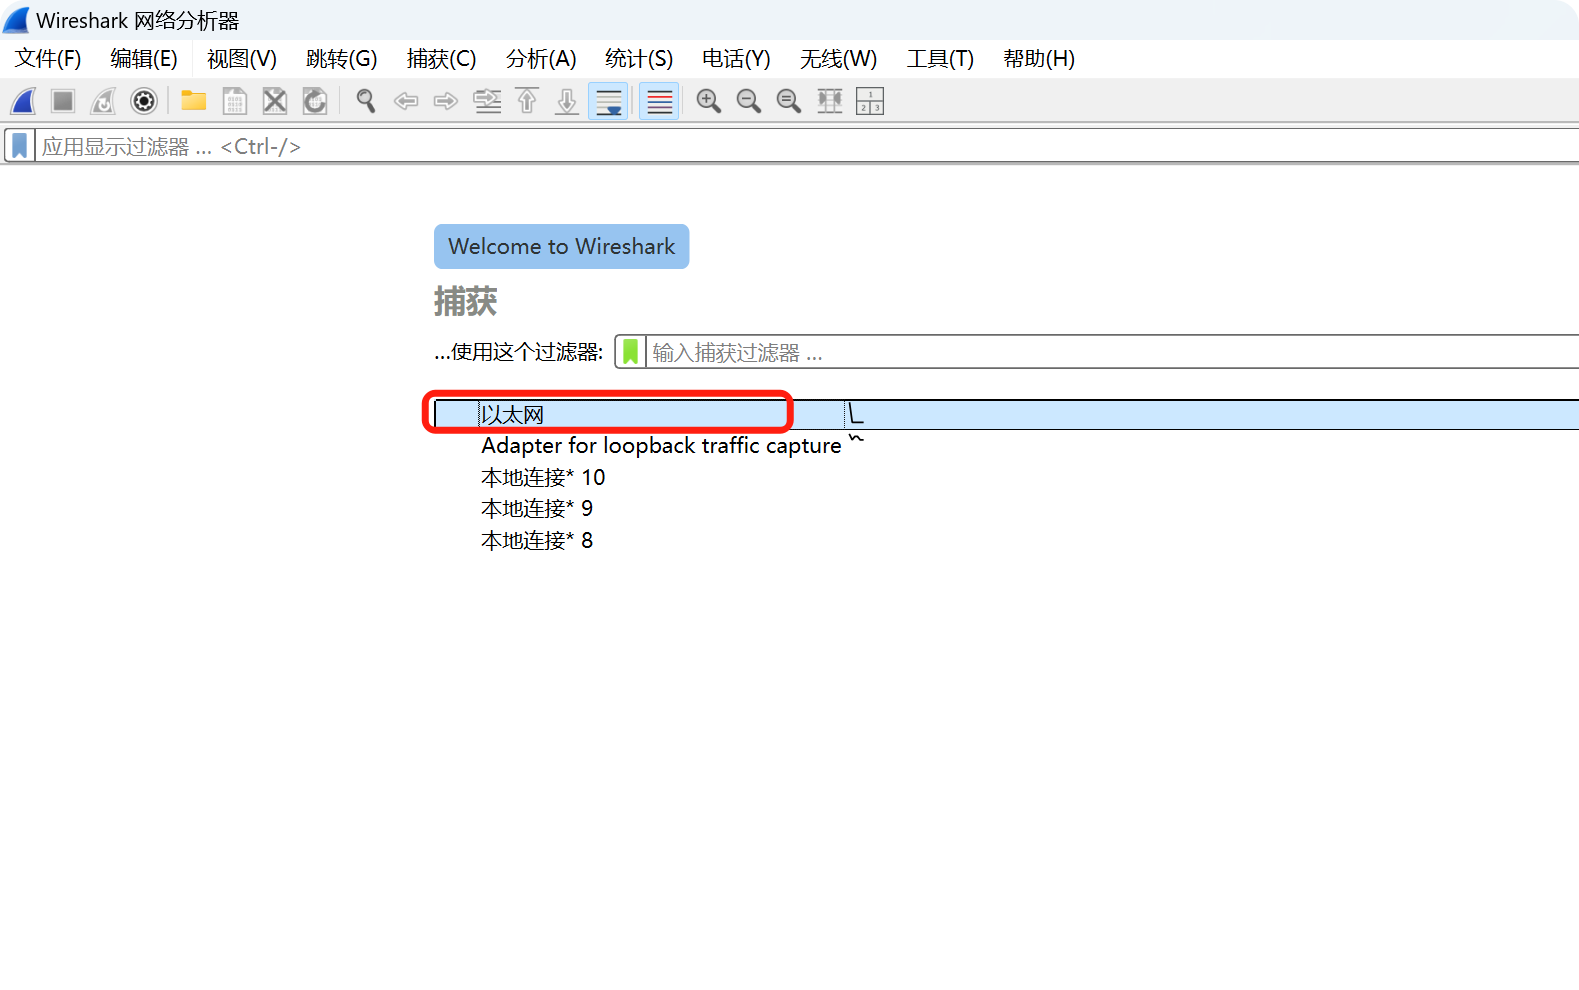Zoom in on the main window text
Viewport: 1579px width, 990px height.
click(709, 101)
